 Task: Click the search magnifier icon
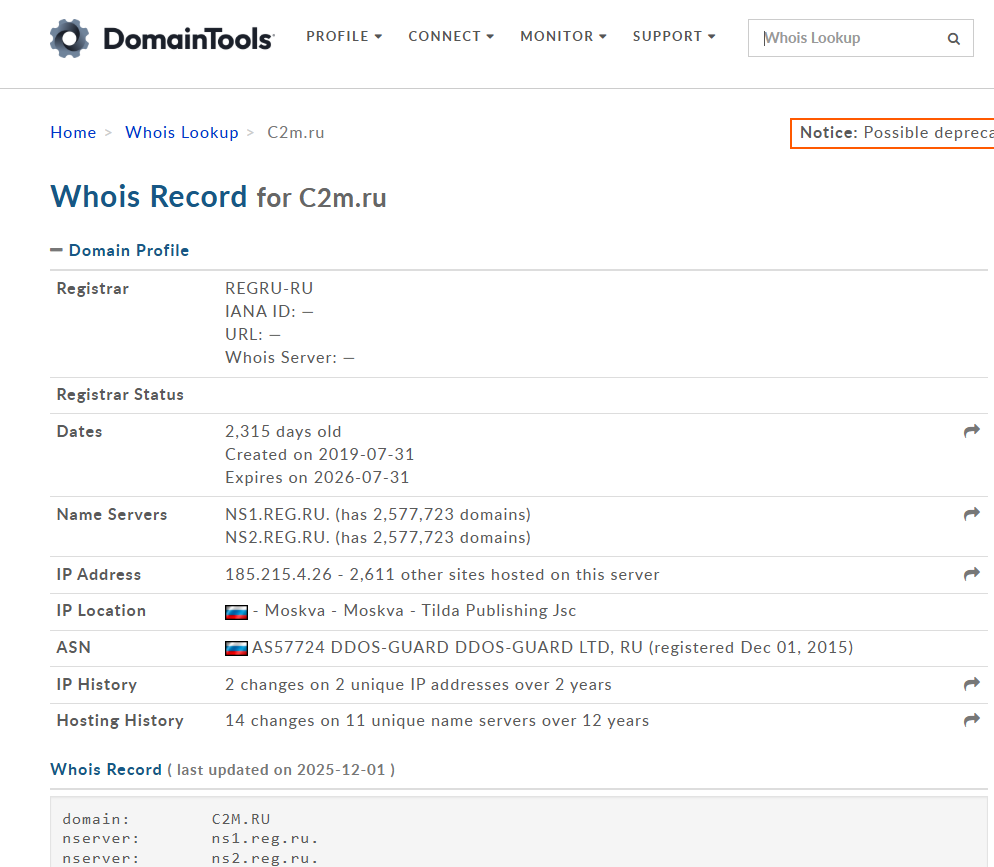953,39
